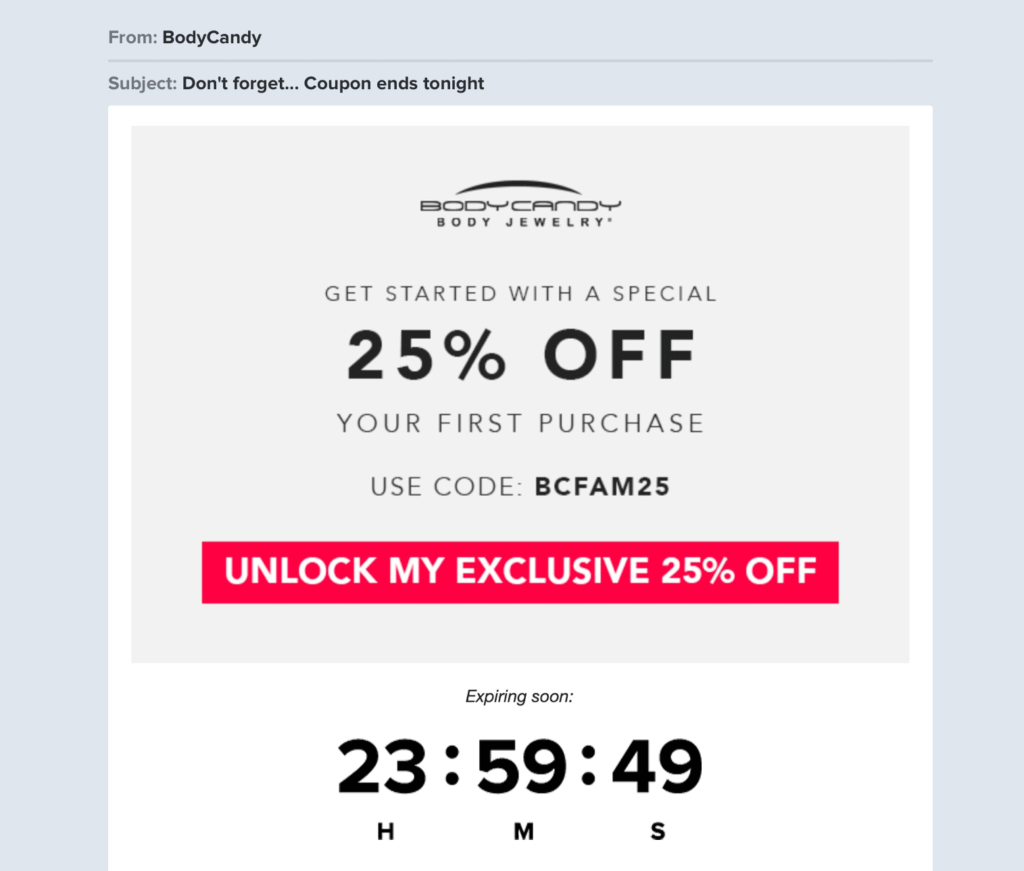
Task: Click the BodyCandy Body Jewelry logo
Action: (x=520, y=205)
